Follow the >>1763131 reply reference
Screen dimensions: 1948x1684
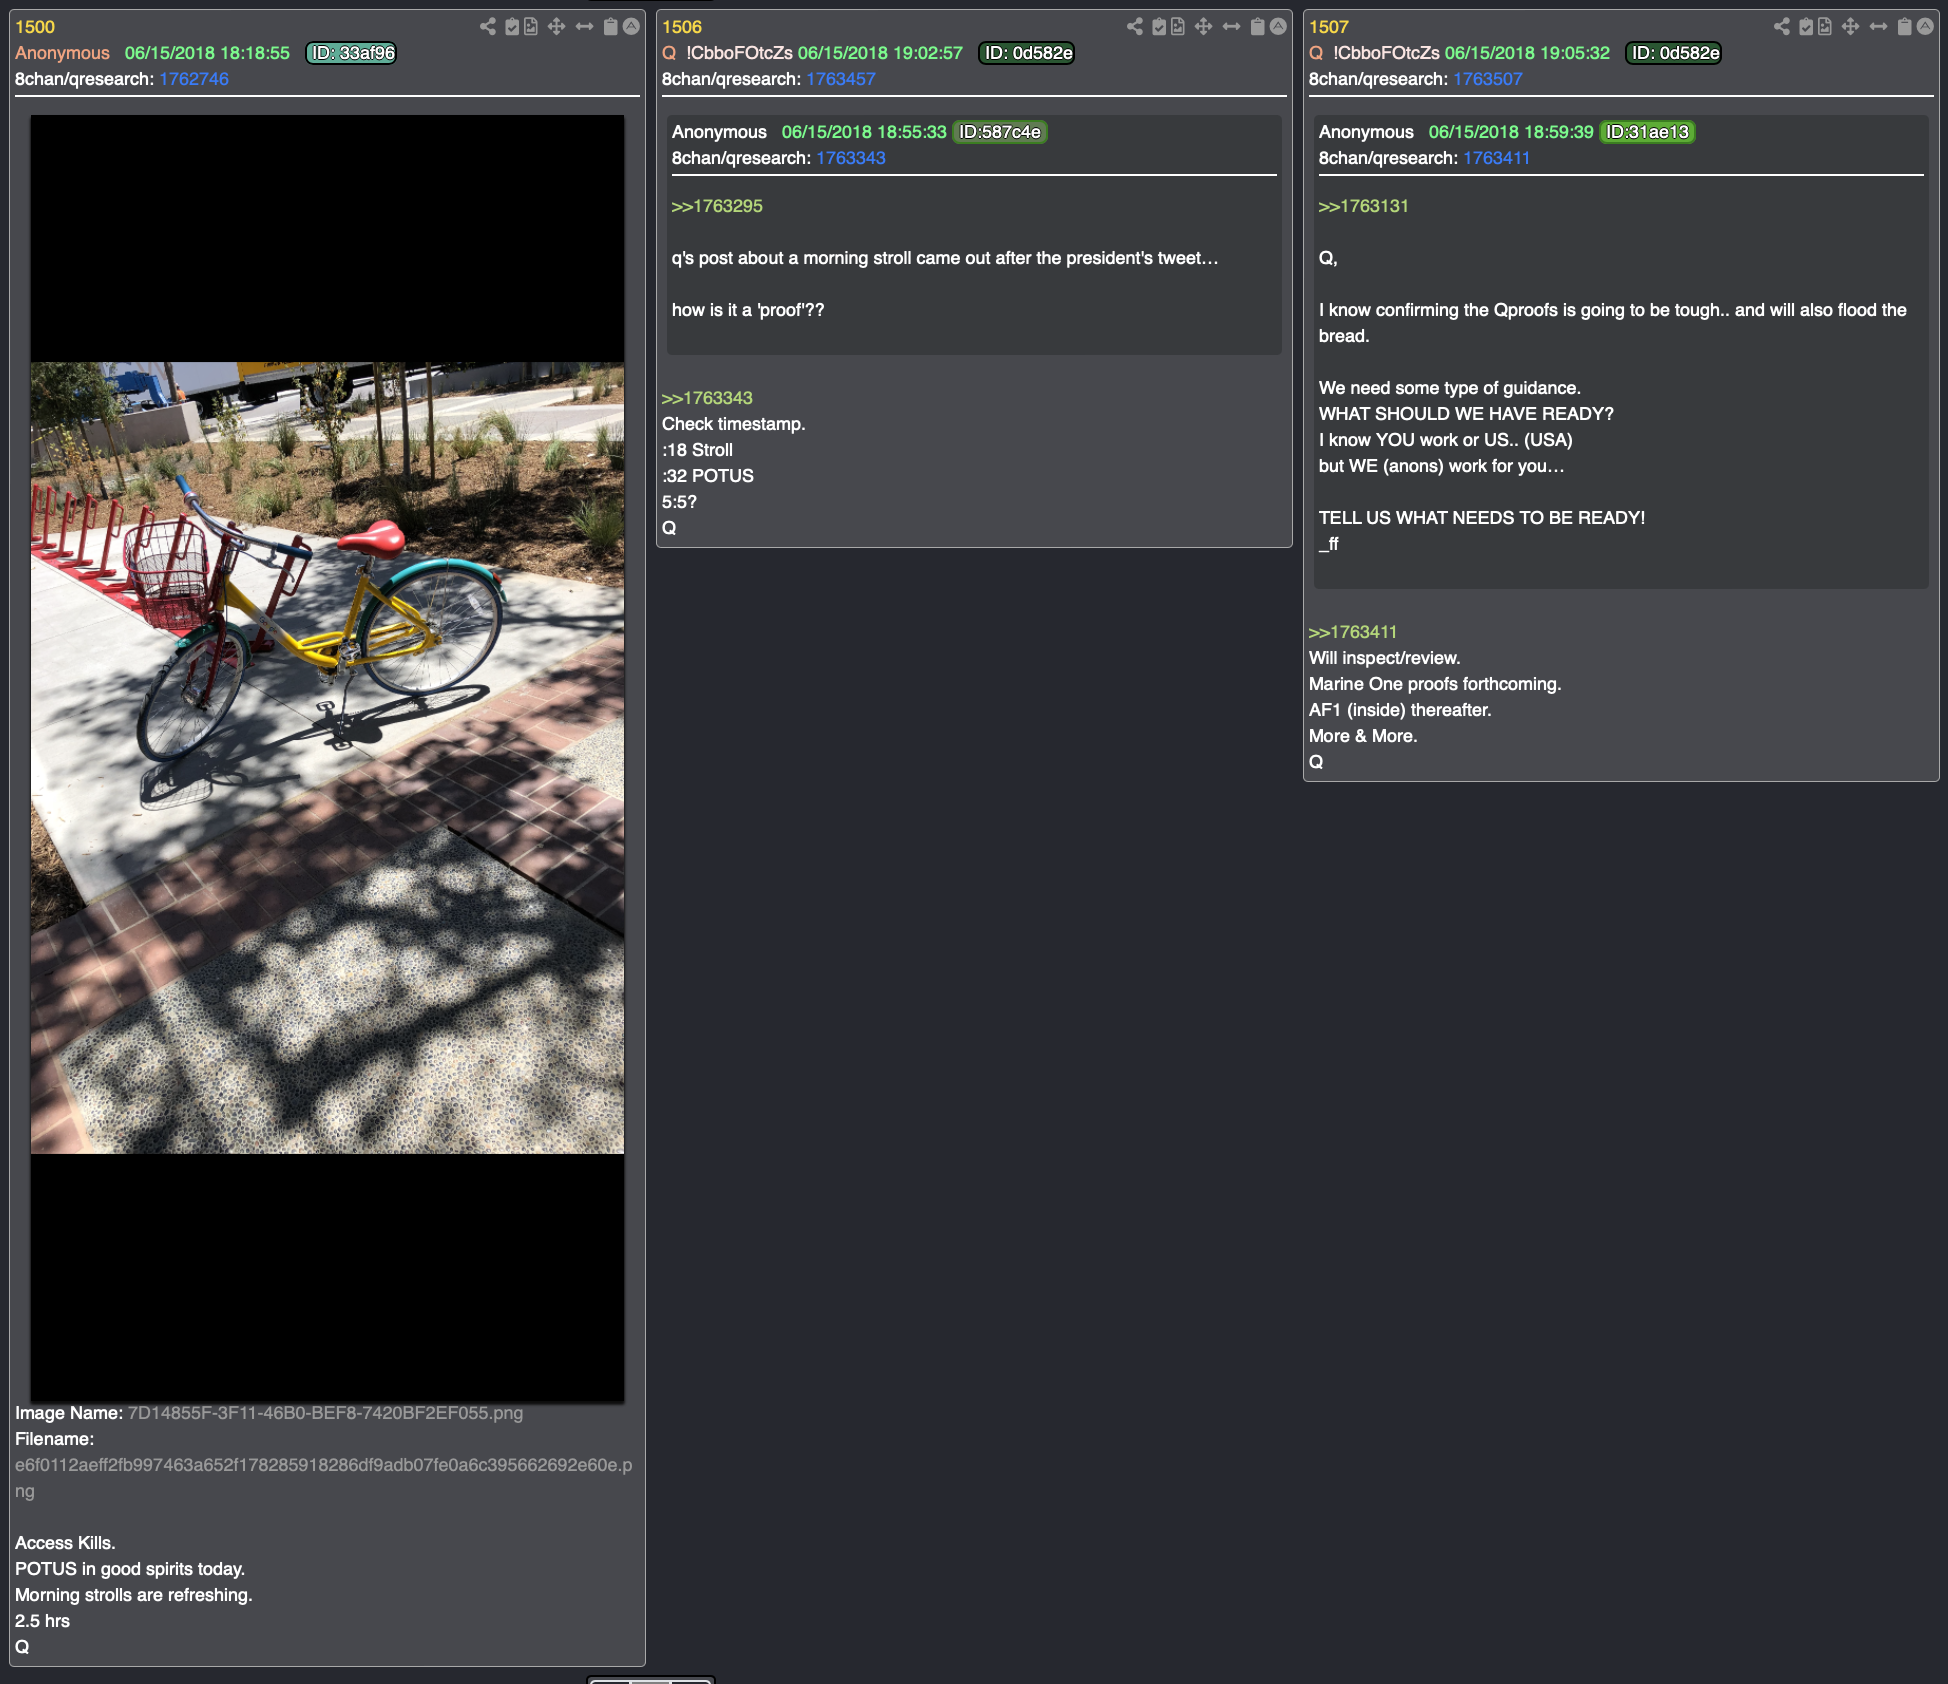pyautogui.click(x=1363, y=206)
